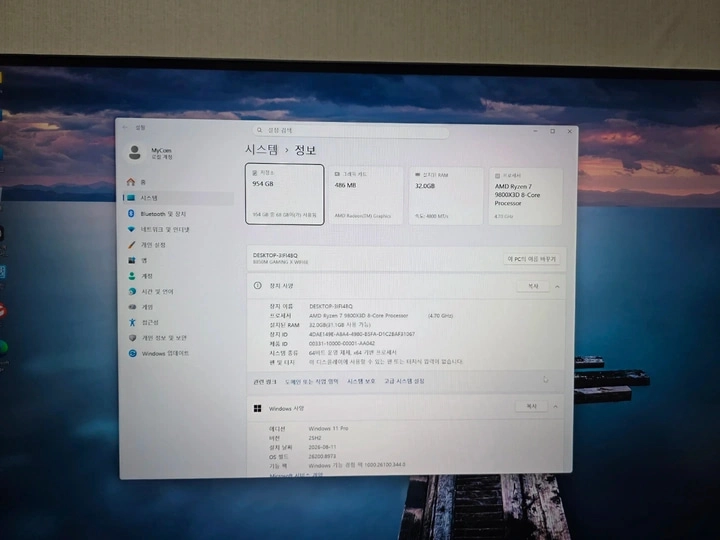Open the 그래픽 카드 486 MB card
The image size is (720, 540).
point(366,195)
